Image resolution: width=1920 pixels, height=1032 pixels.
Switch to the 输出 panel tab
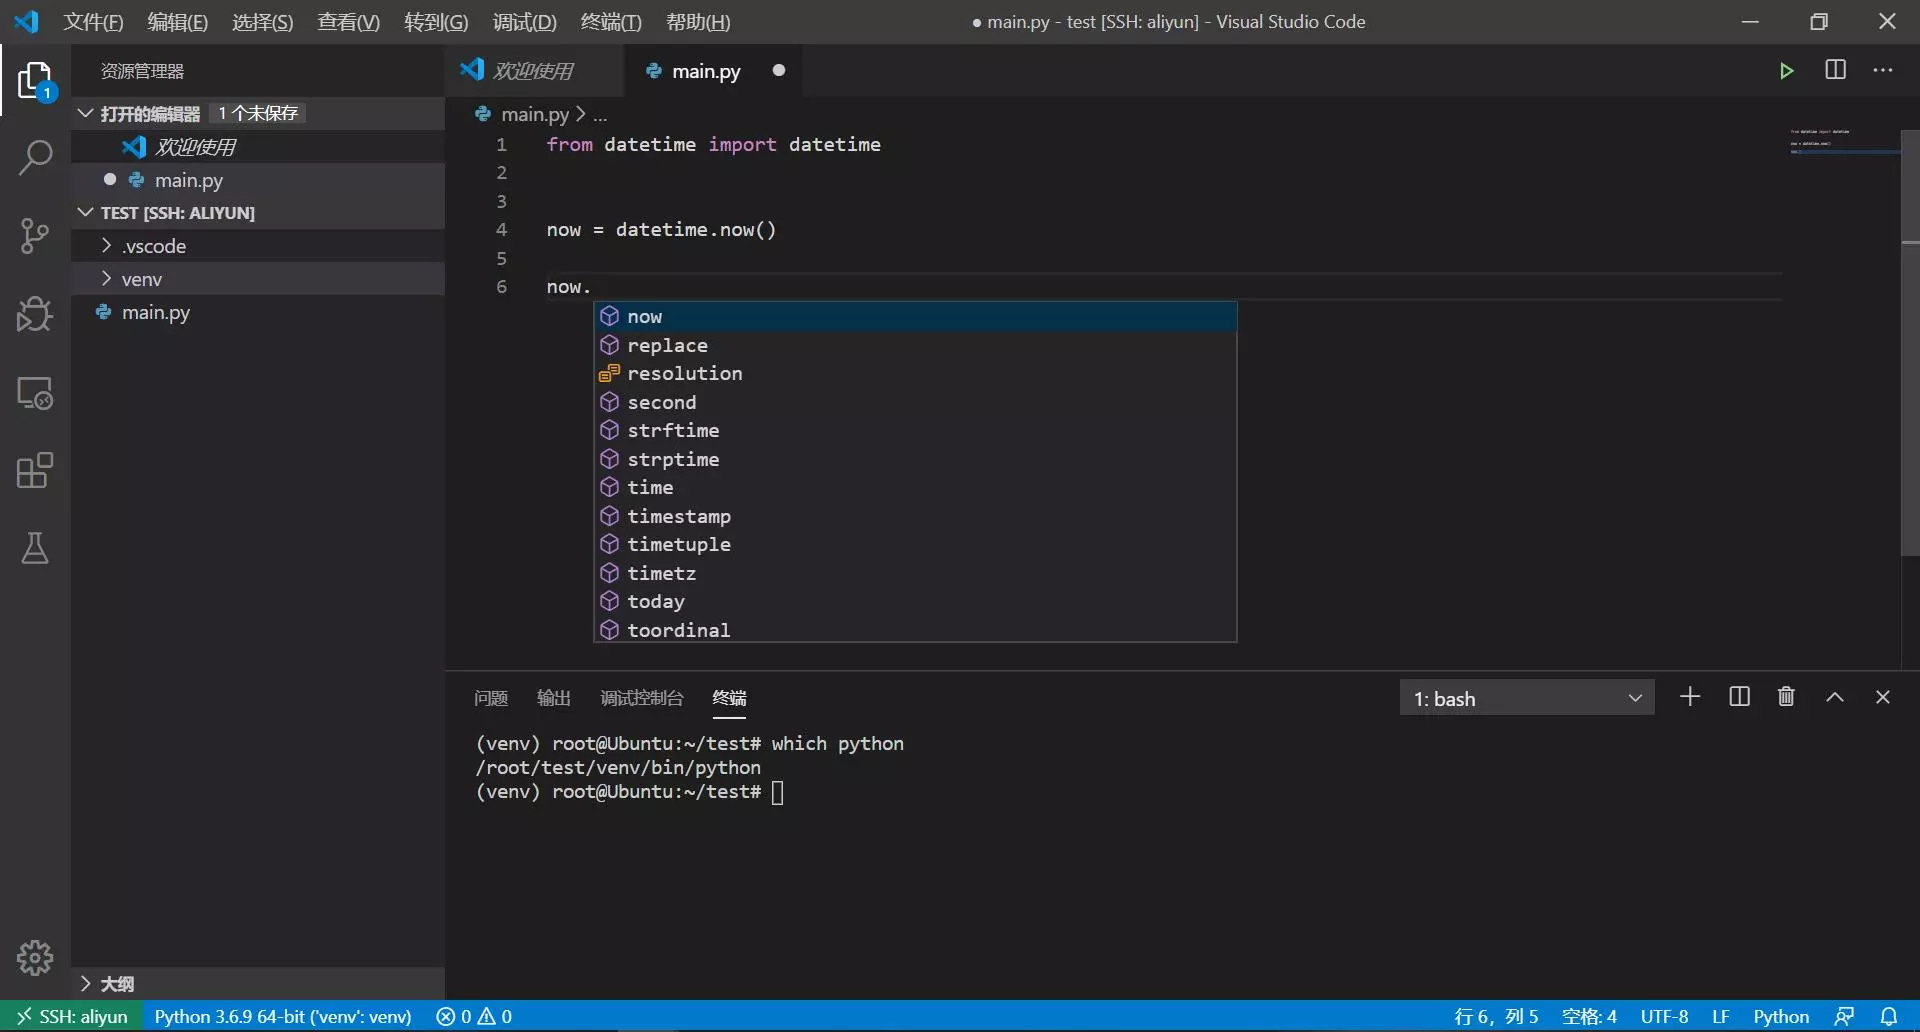pos(554,697)
